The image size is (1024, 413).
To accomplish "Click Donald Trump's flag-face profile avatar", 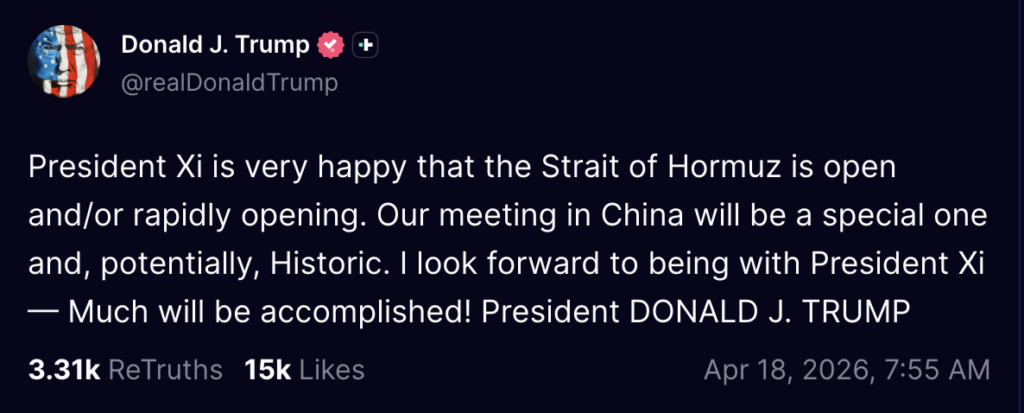I will [64, 61].
